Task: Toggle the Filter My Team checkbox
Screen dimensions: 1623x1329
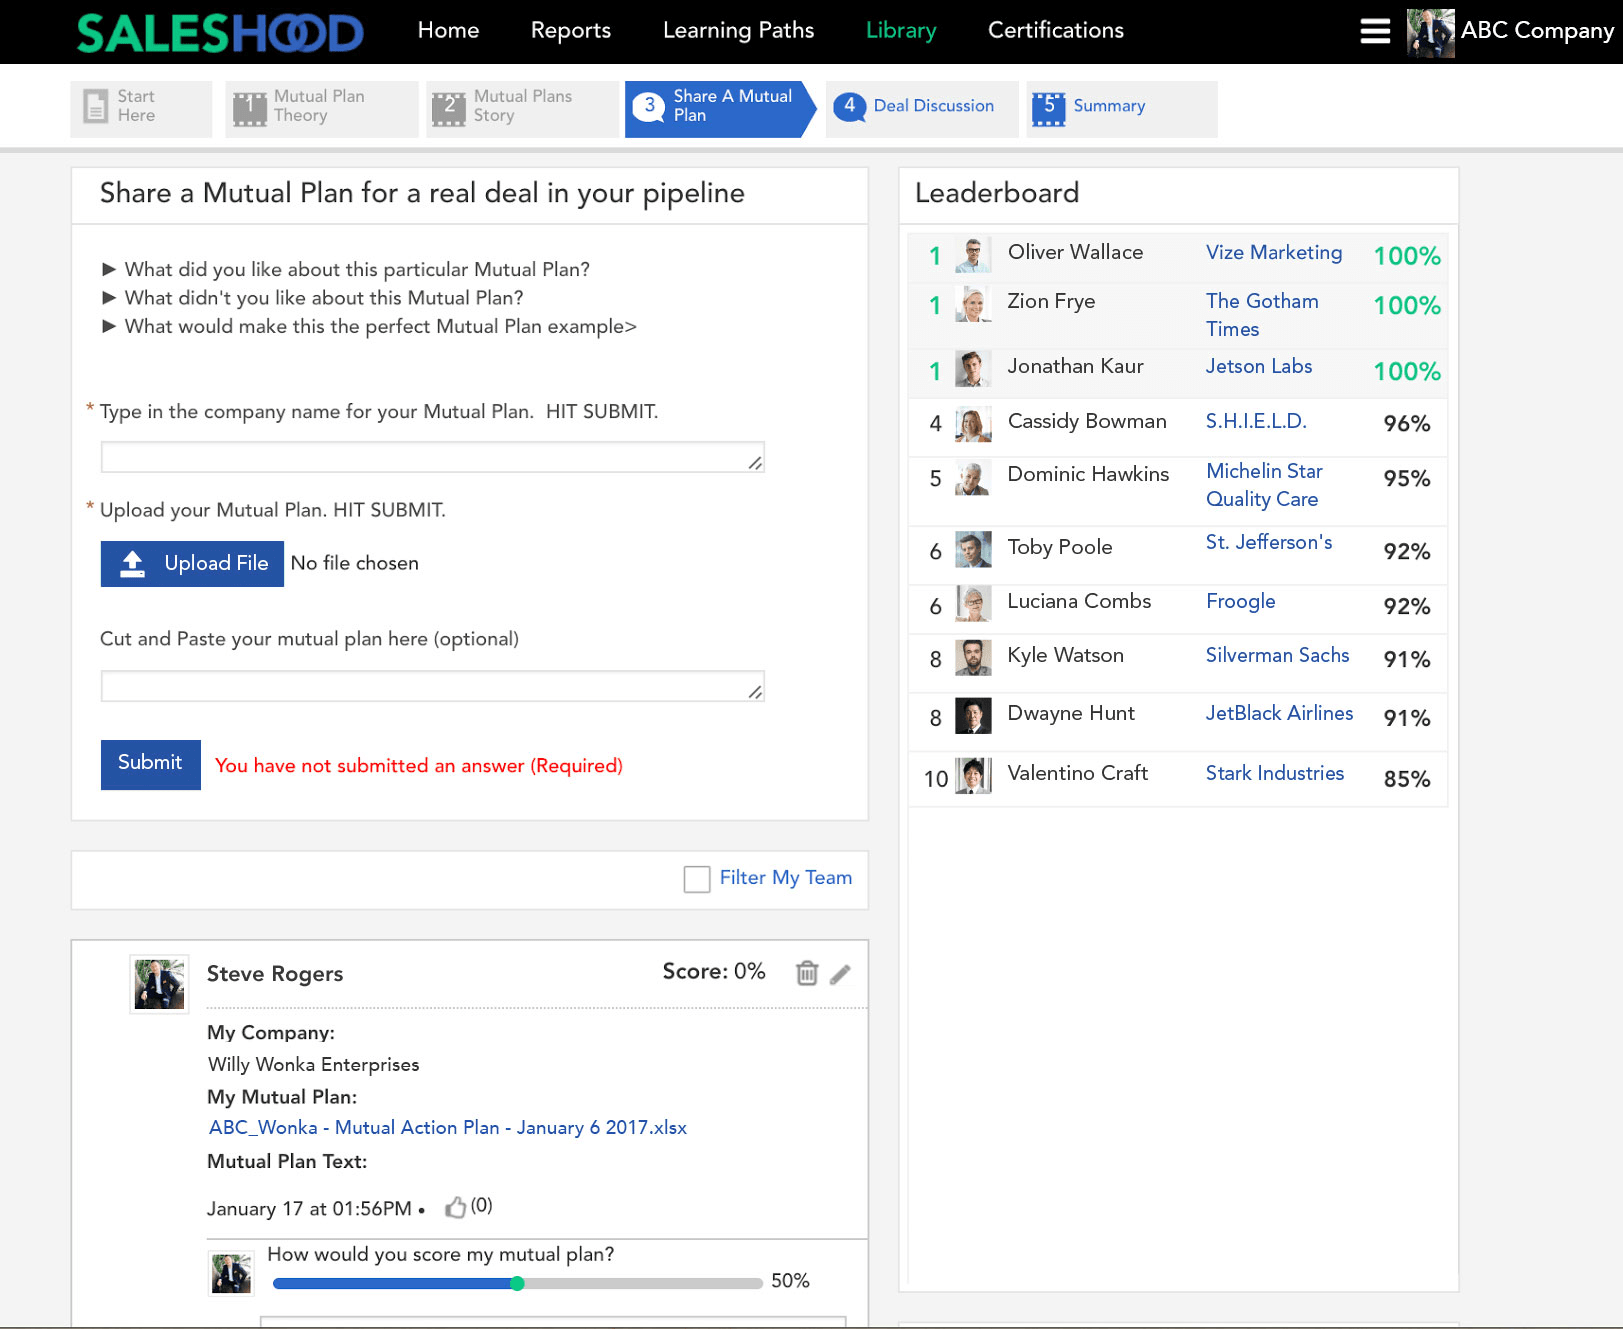Action: [x=697, y=879]
